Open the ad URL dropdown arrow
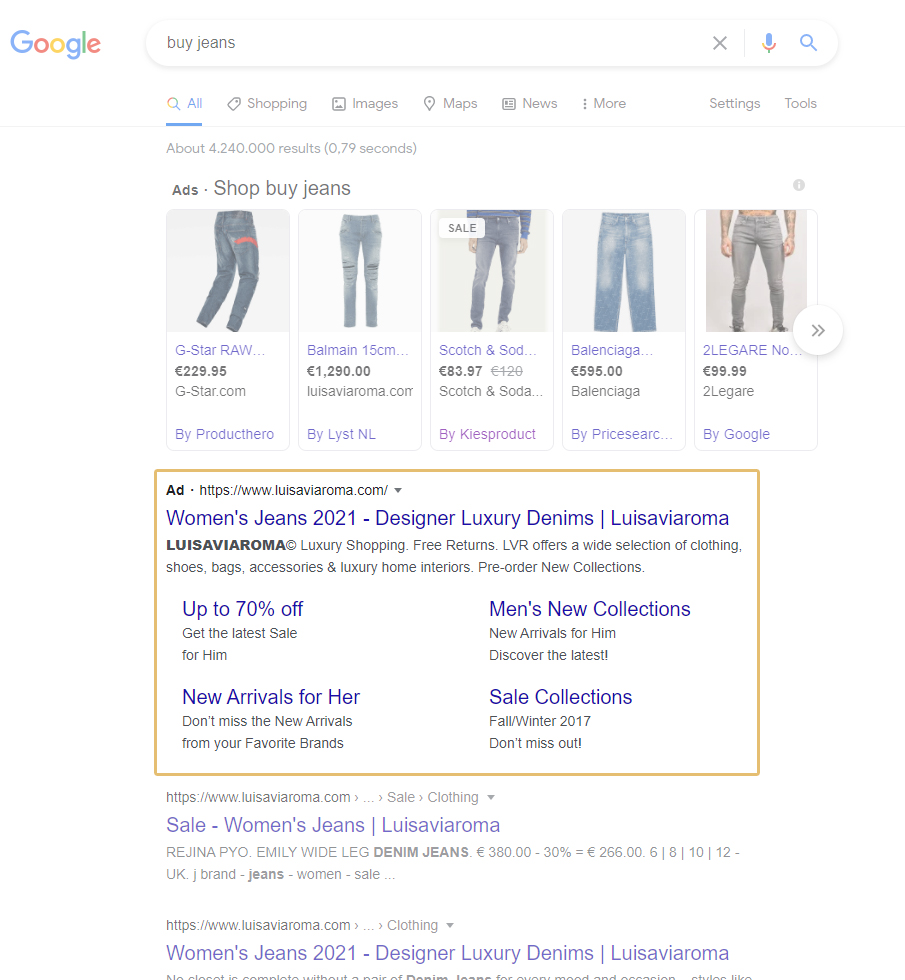The width and height of the screenshot is (905, 980). (398, 491)
